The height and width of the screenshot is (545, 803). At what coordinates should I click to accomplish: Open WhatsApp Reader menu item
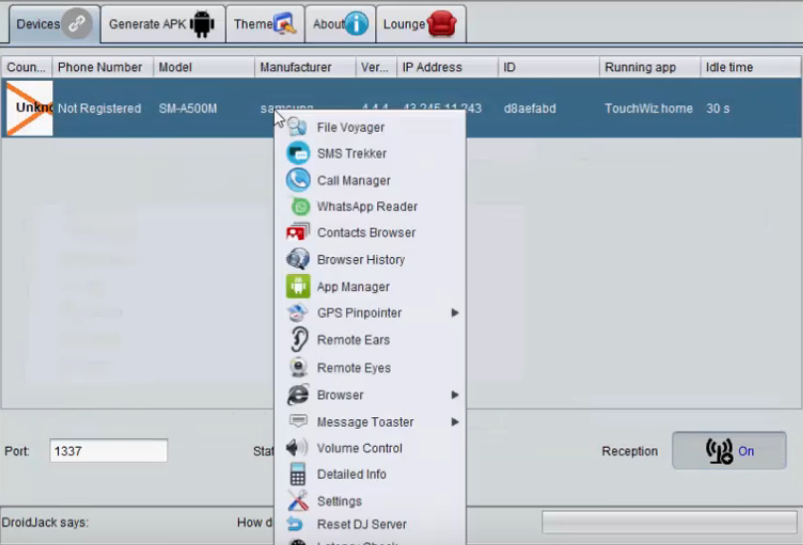coord(370,206)
